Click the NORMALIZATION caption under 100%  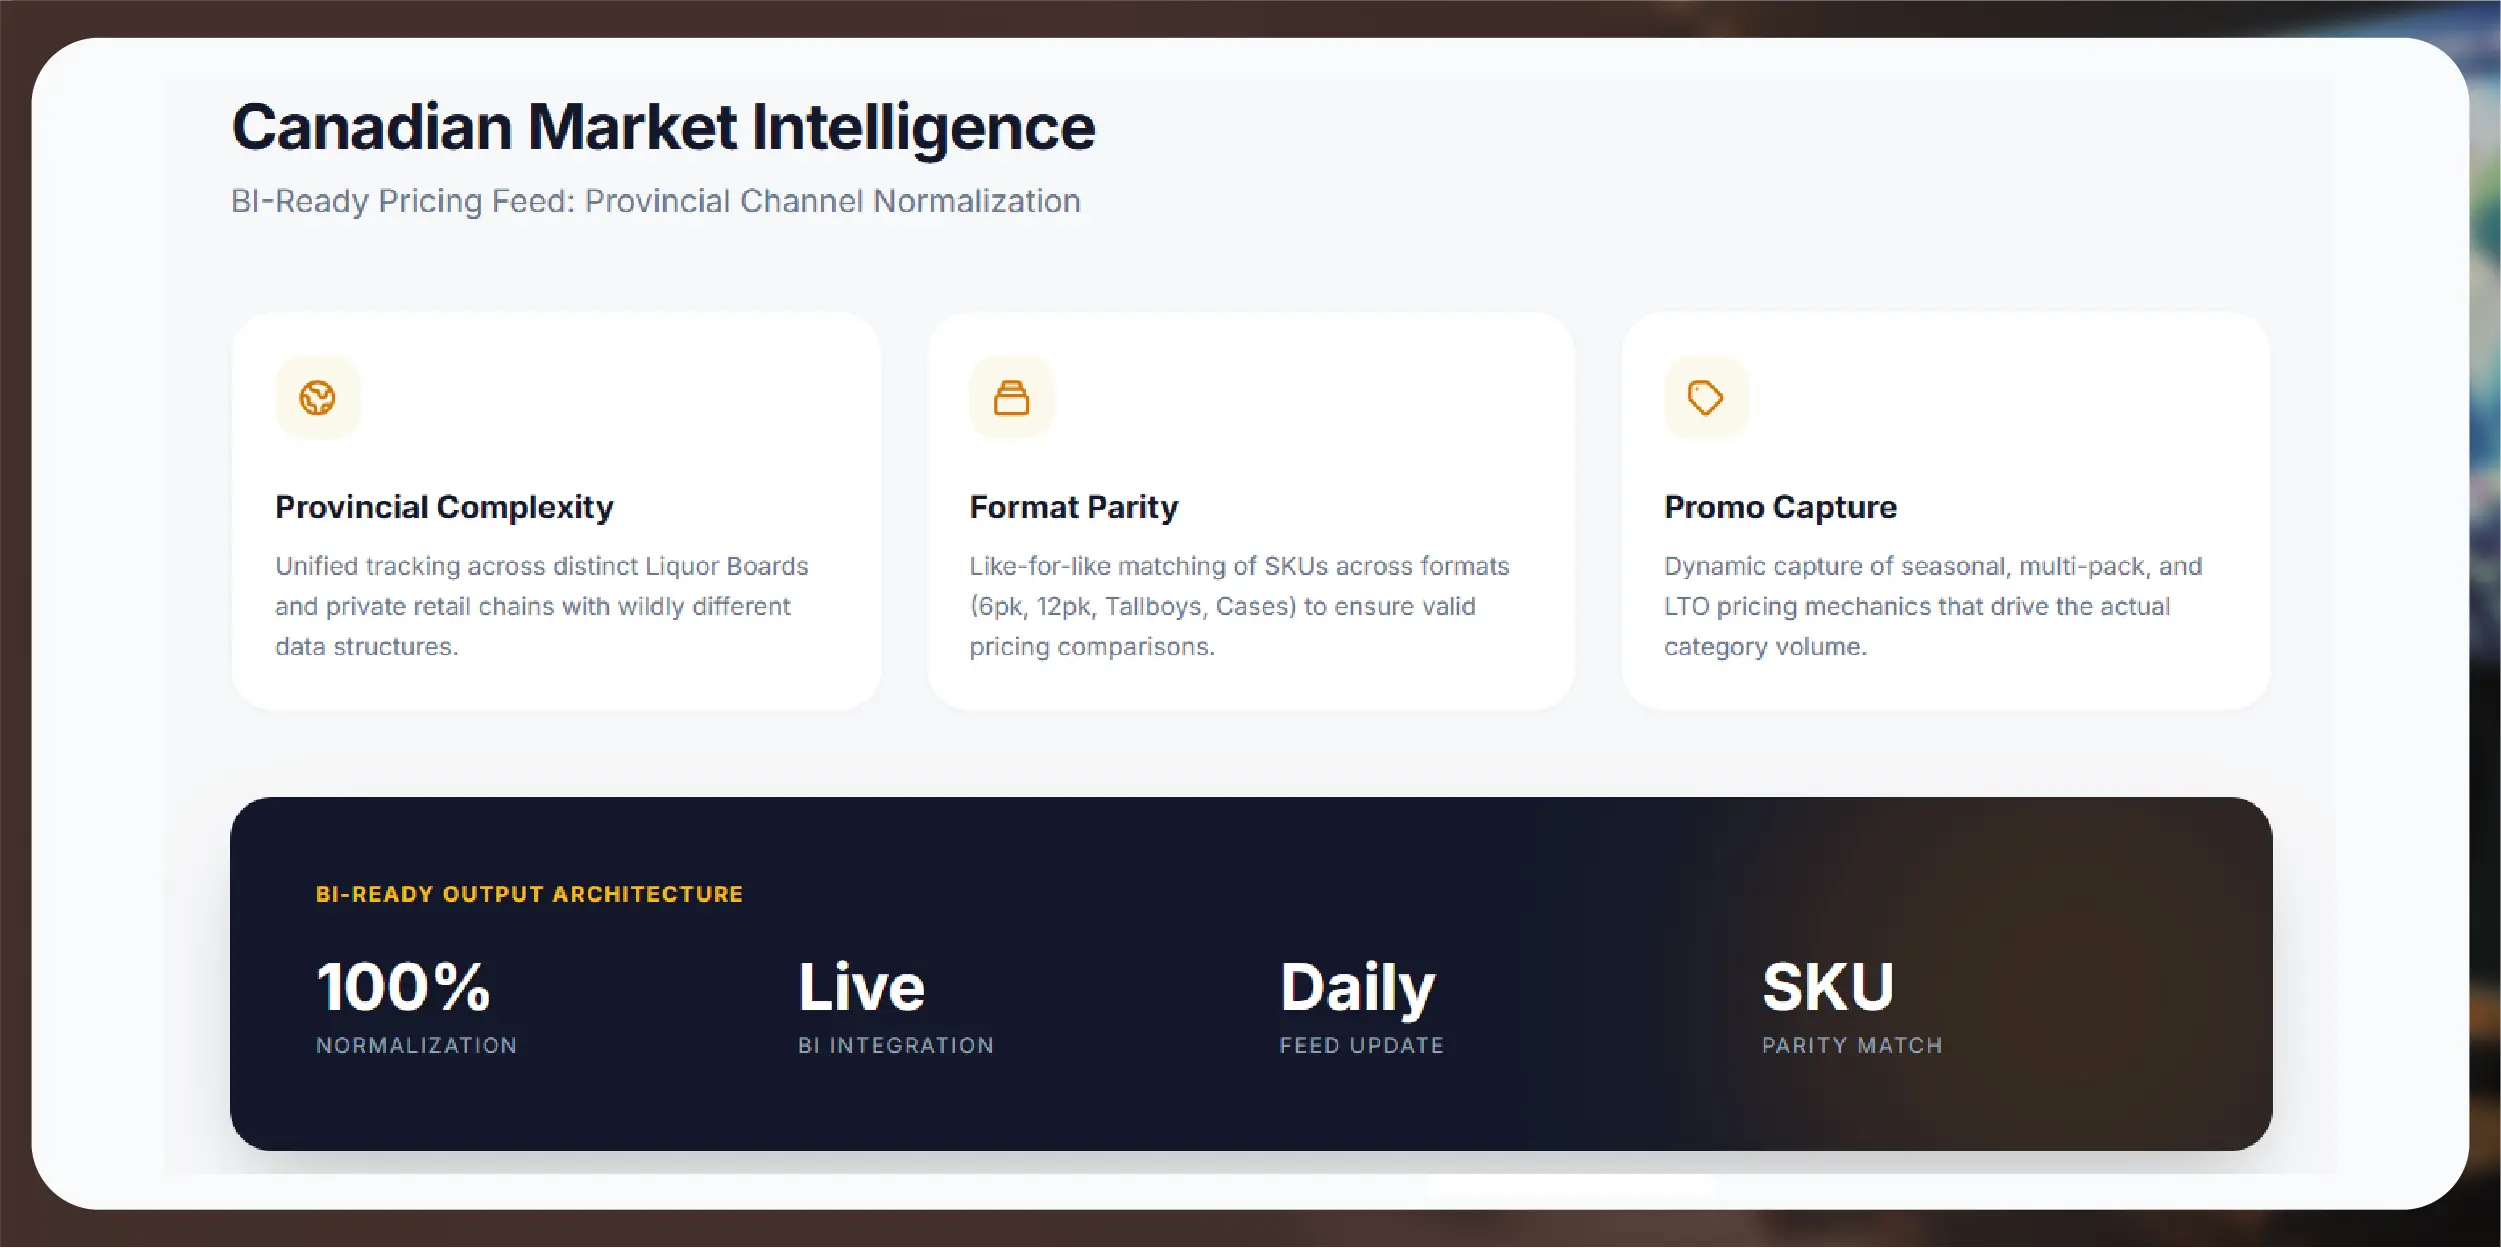(416, 1045)
